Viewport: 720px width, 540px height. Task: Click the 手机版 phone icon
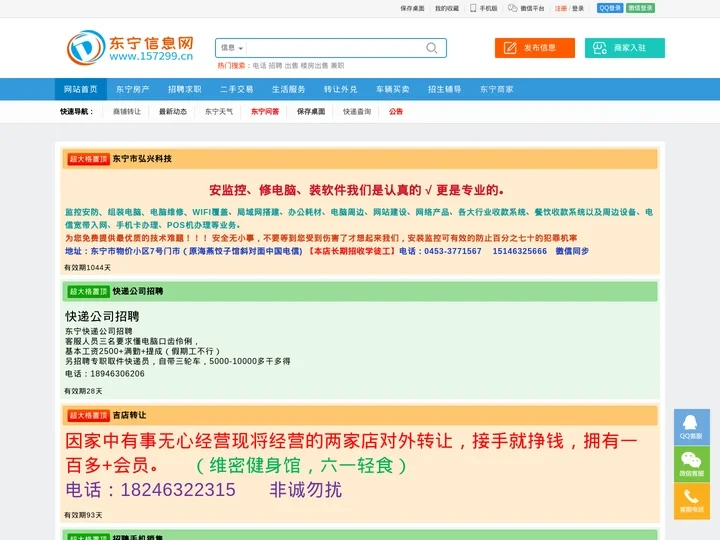tap(473, 8)
